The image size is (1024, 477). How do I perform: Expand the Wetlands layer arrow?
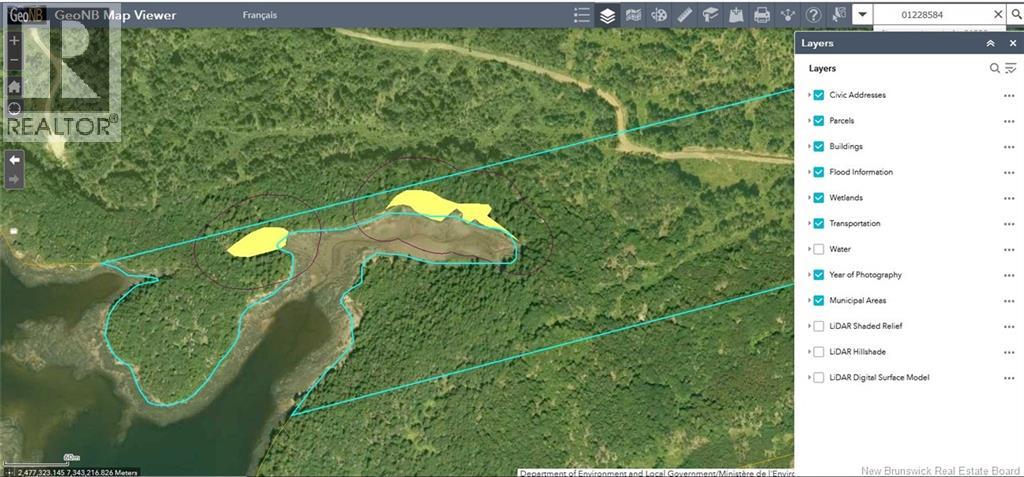coord(809,197)
